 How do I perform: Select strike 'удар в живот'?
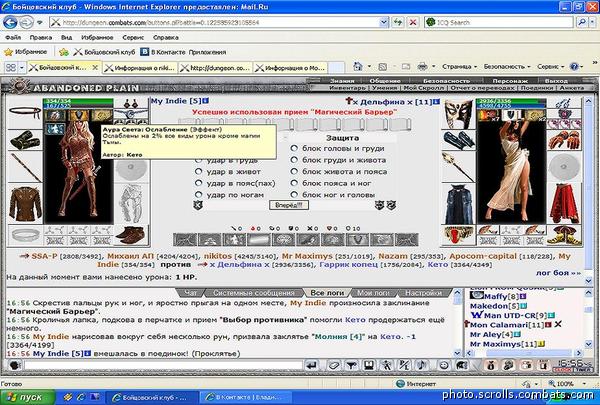pyautogui.click(x=198, y=171)
